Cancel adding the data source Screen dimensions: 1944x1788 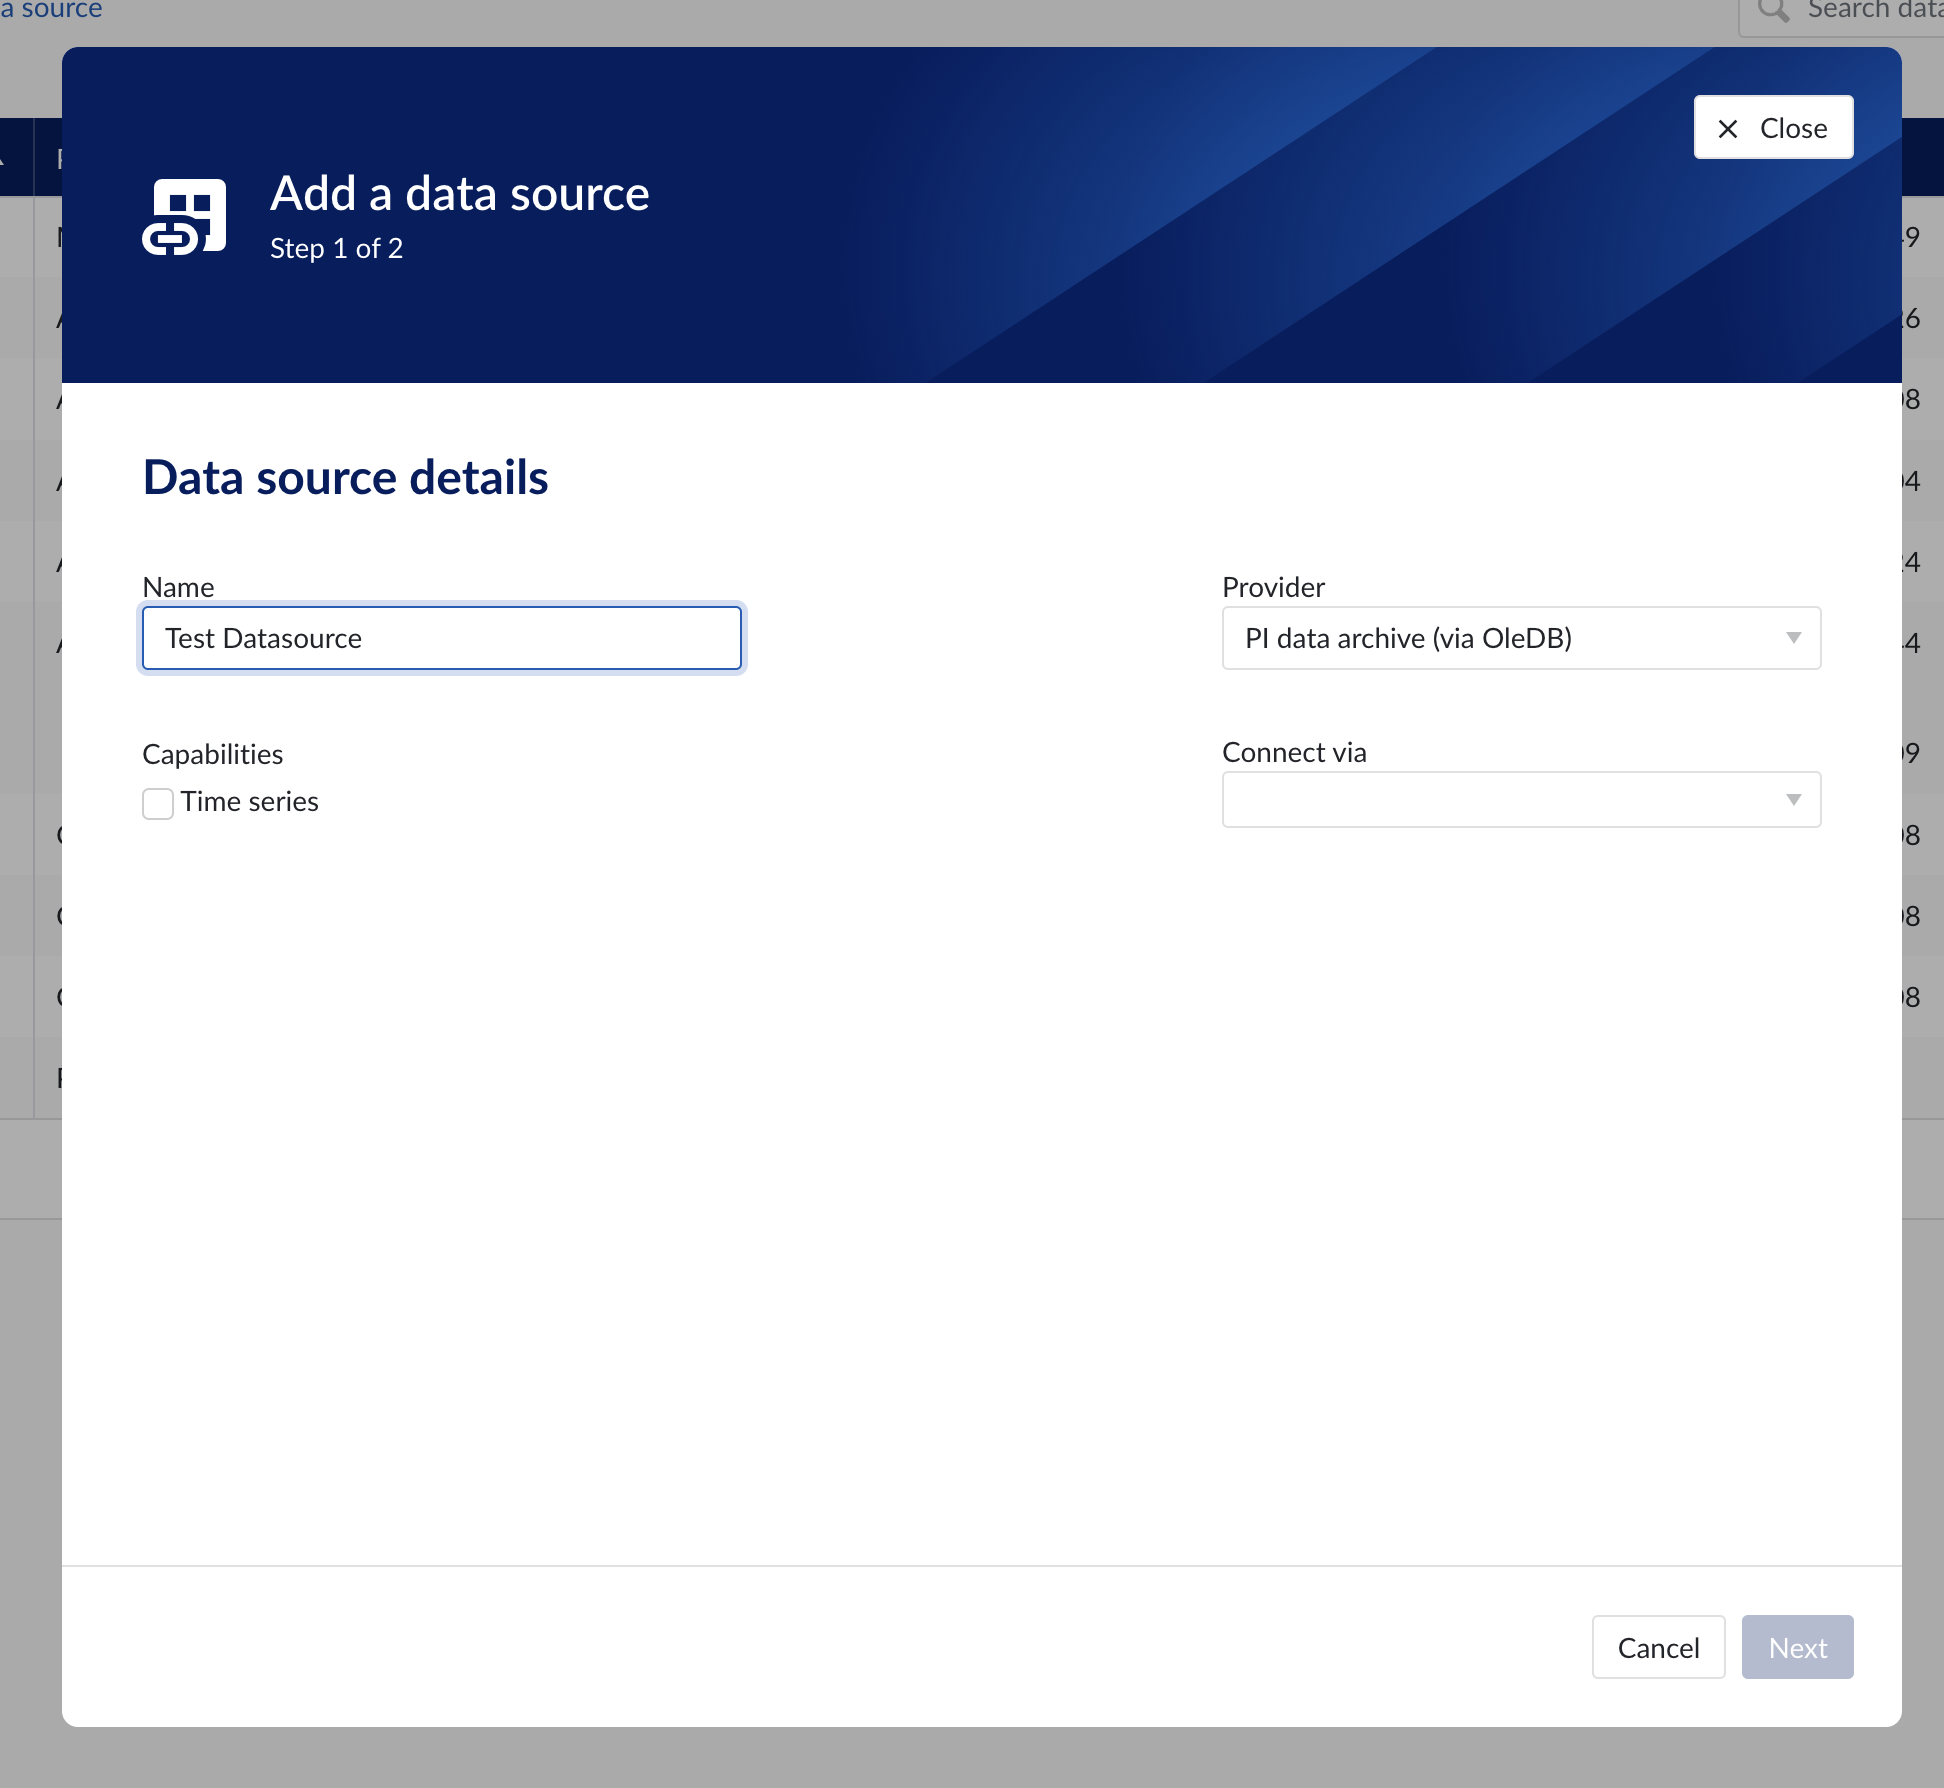click(x=1658, y=1647)
